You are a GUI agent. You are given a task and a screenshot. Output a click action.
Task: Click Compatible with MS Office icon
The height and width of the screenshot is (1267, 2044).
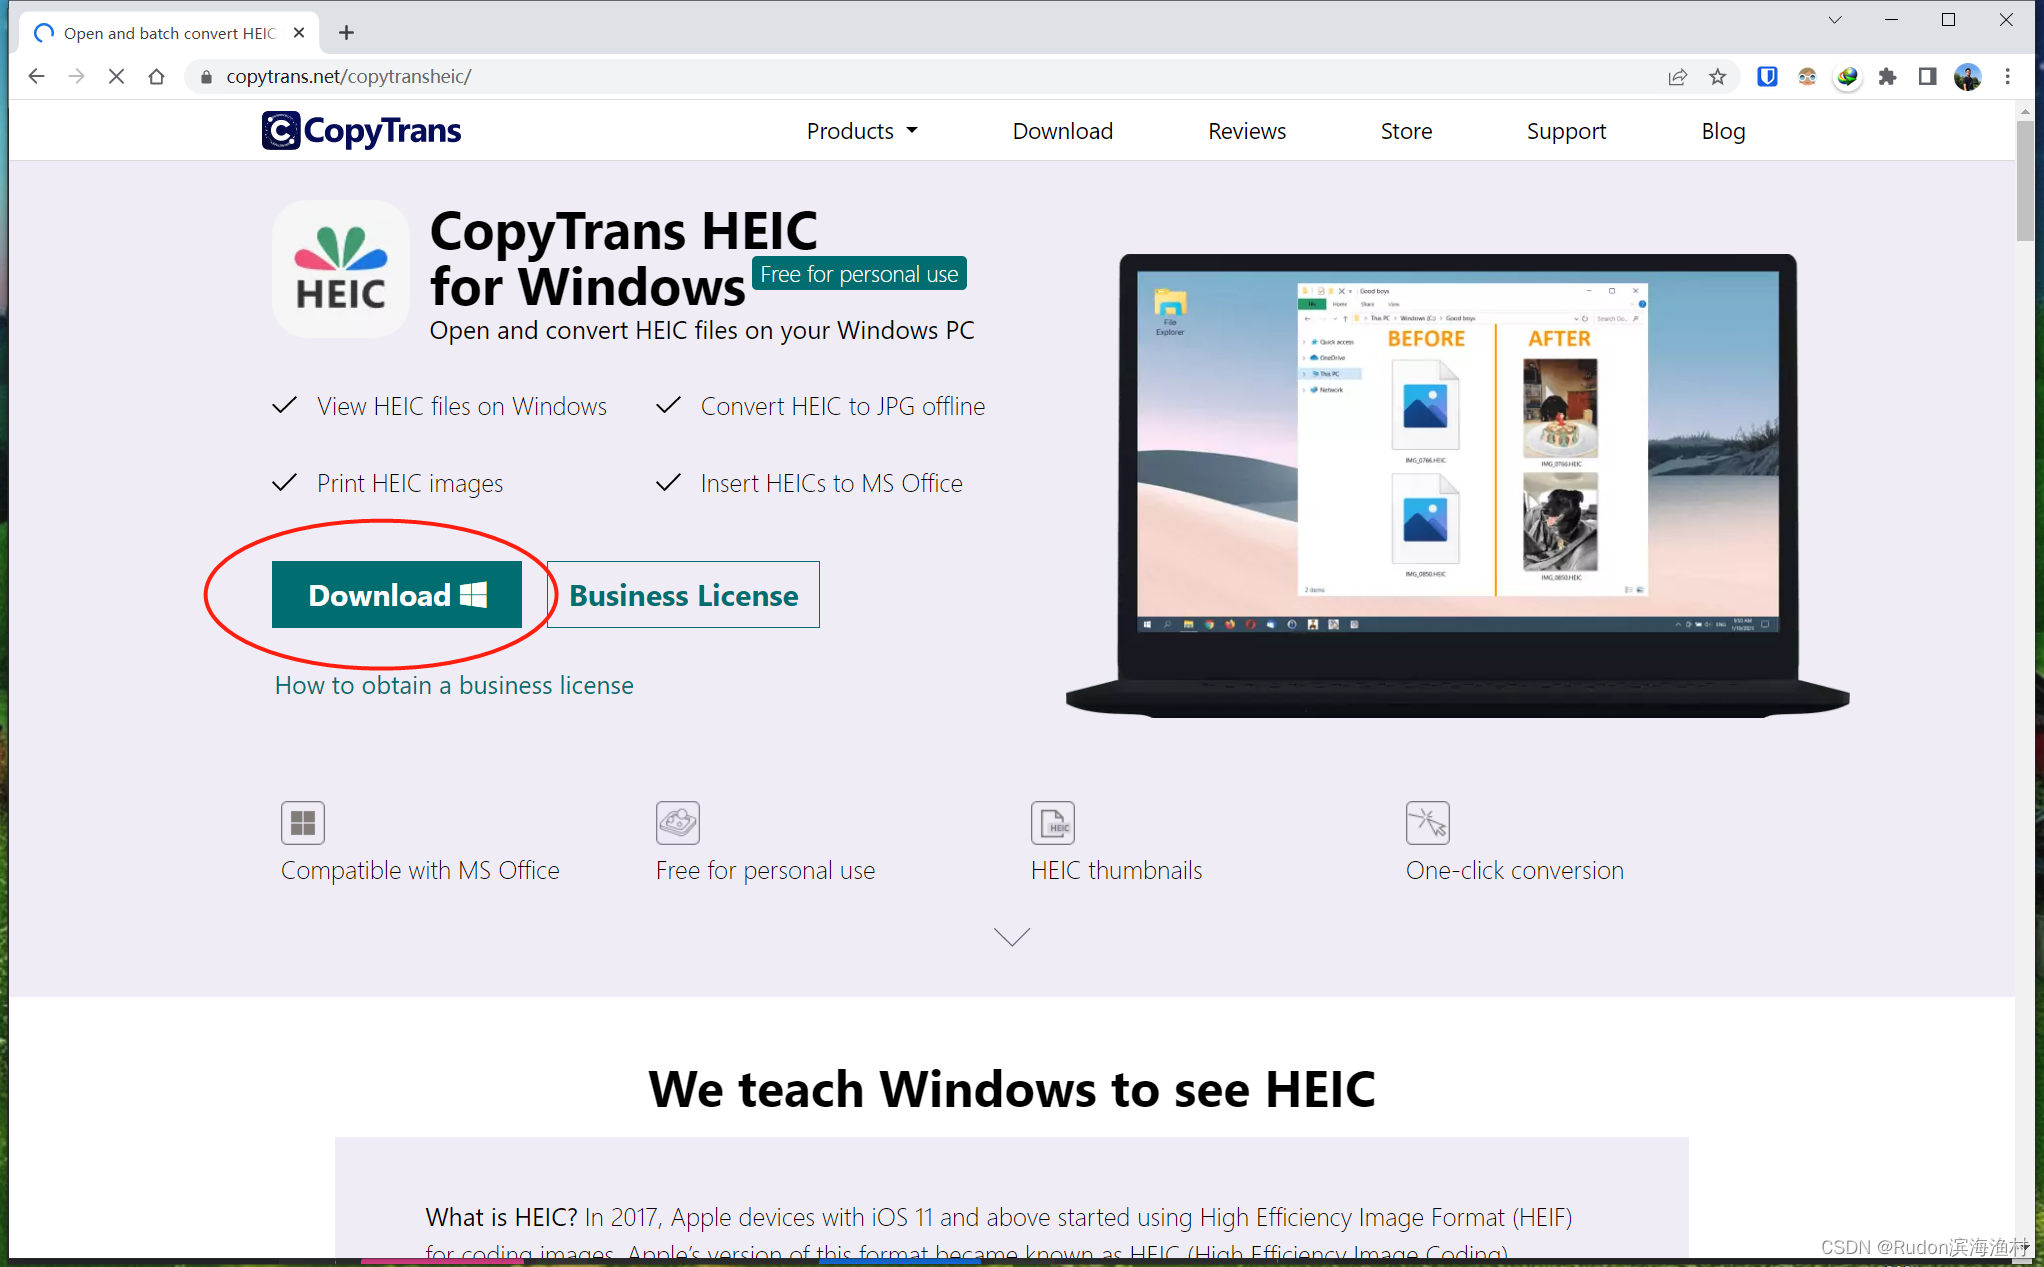(302, 823)
